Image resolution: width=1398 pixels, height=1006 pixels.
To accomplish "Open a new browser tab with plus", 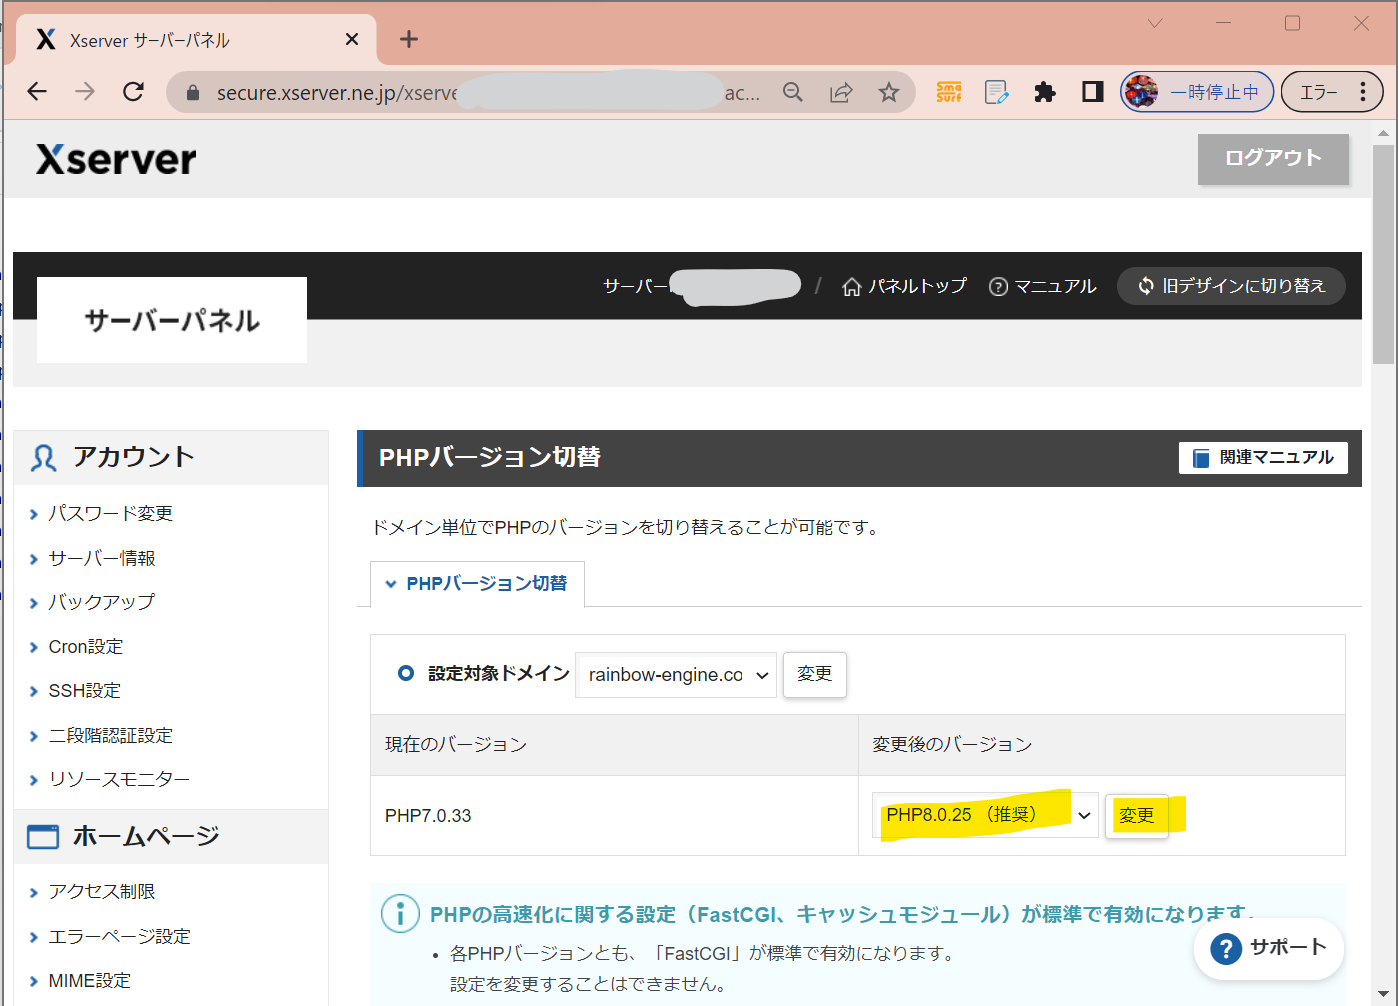I will pyautogui.click(x=409, y=39).
